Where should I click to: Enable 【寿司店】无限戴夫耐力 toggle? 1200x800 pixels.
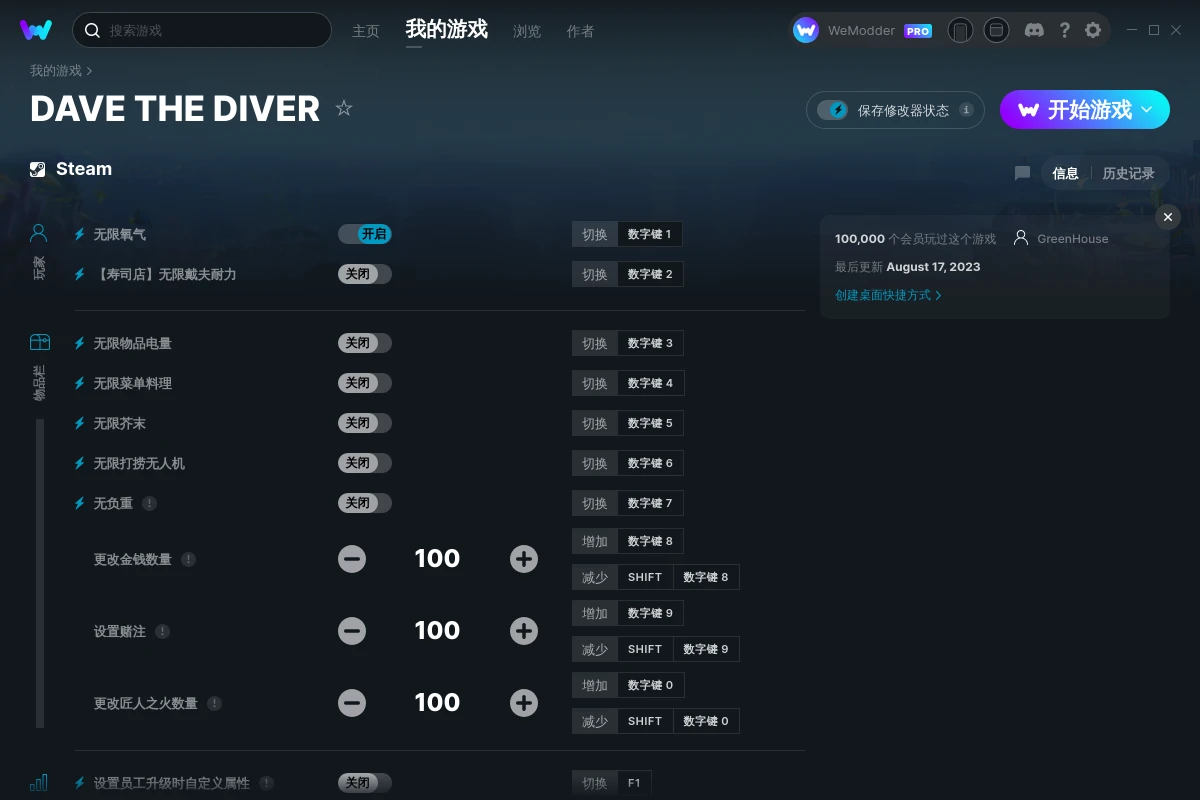(x=365, y=274)
